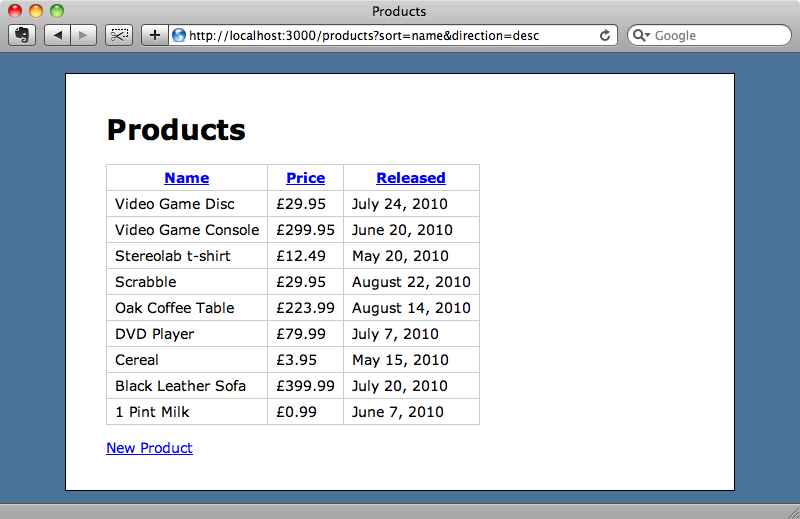Click the "June 7, 2010" date cell
Image resolution: width=800 pixels, height=519 pixels.
click(411, 412)
